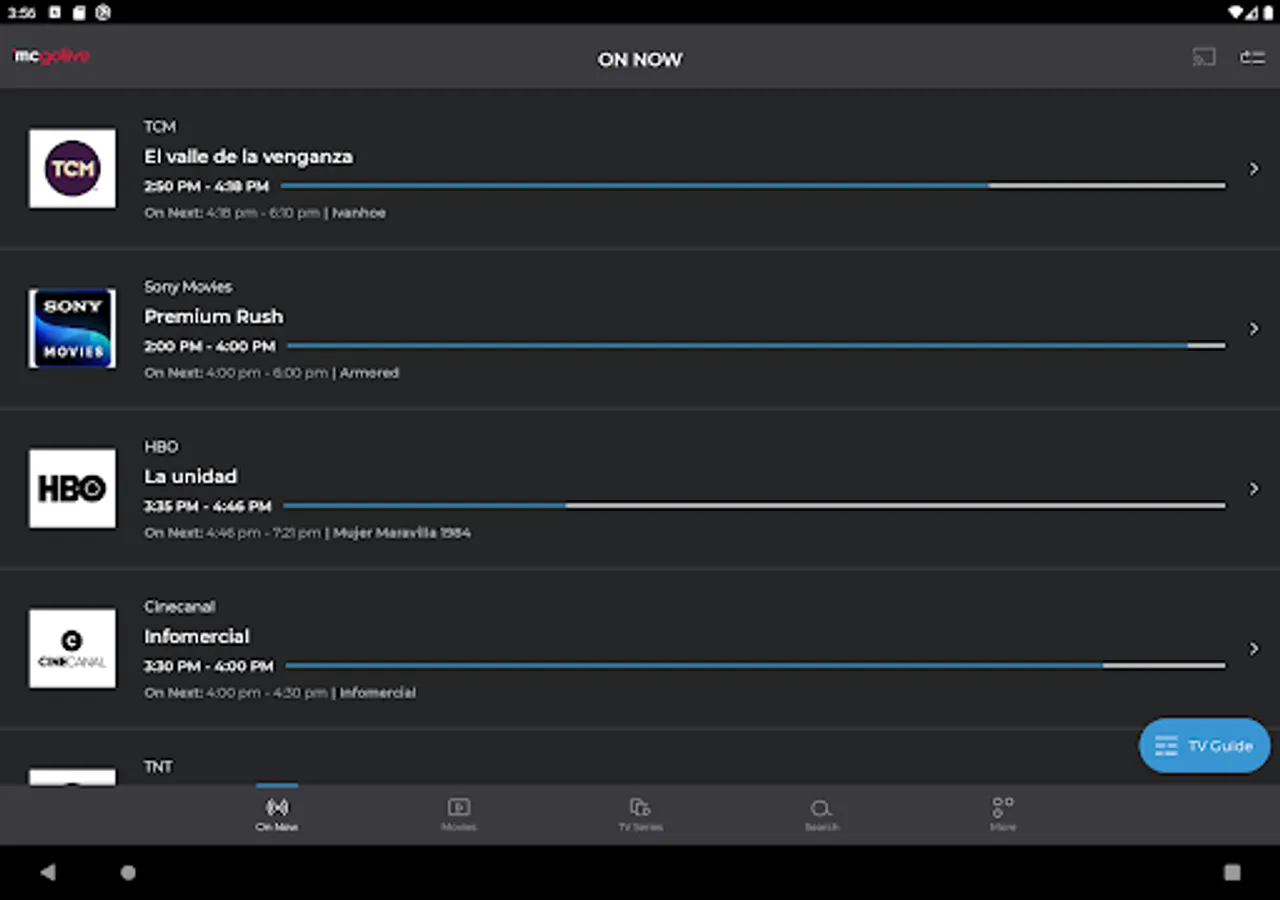Switch to the On Now tab

pyautogui.click(x=277, y=814)
